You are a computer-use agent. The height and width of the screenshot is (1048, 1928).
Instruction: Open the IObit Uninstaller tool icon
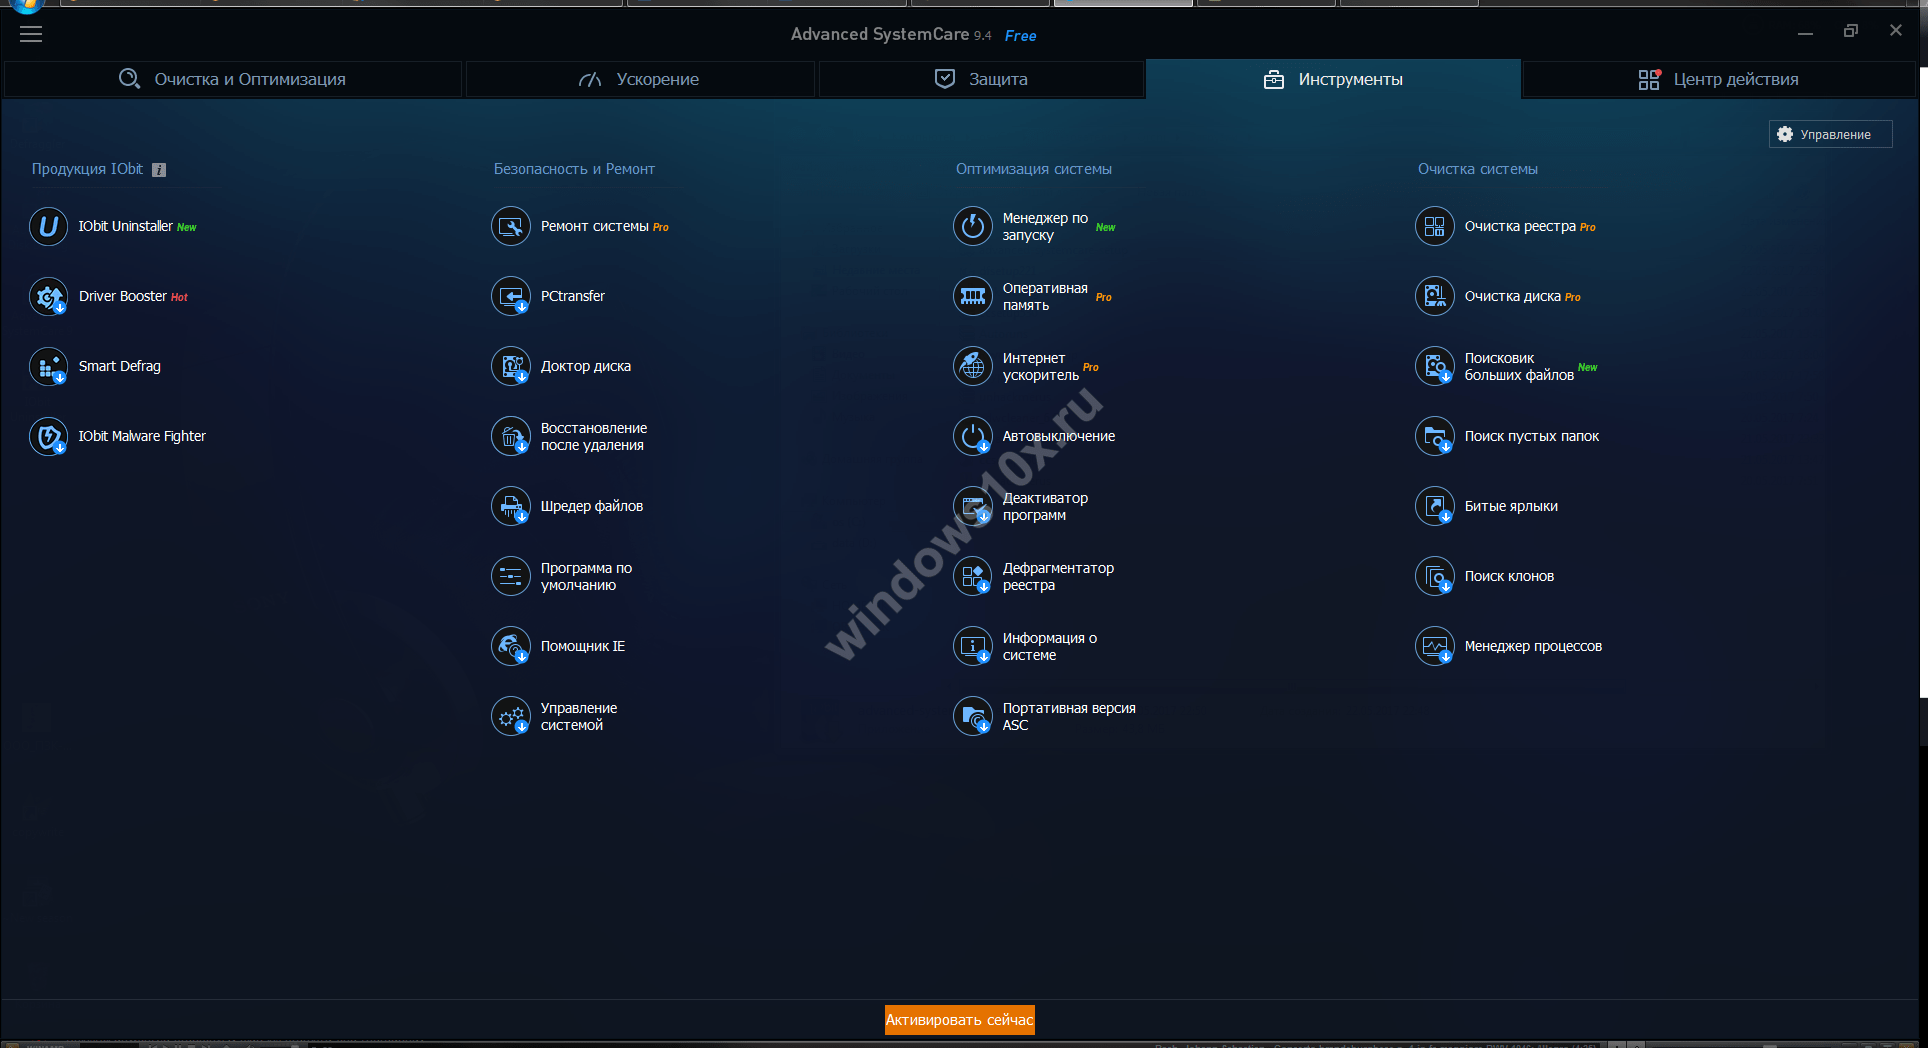click(48, 226)
